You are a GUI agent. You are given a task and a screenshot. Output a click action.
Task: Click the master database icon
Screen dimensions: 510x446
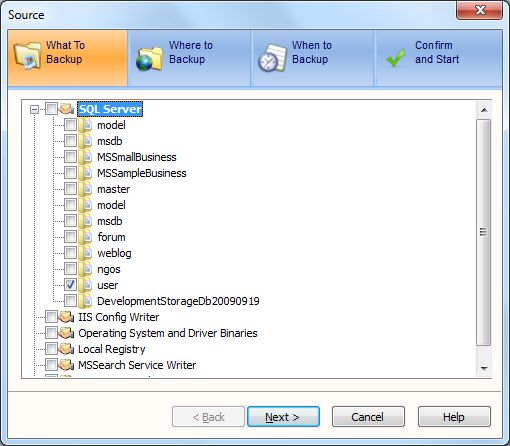(x=85, y=189)
